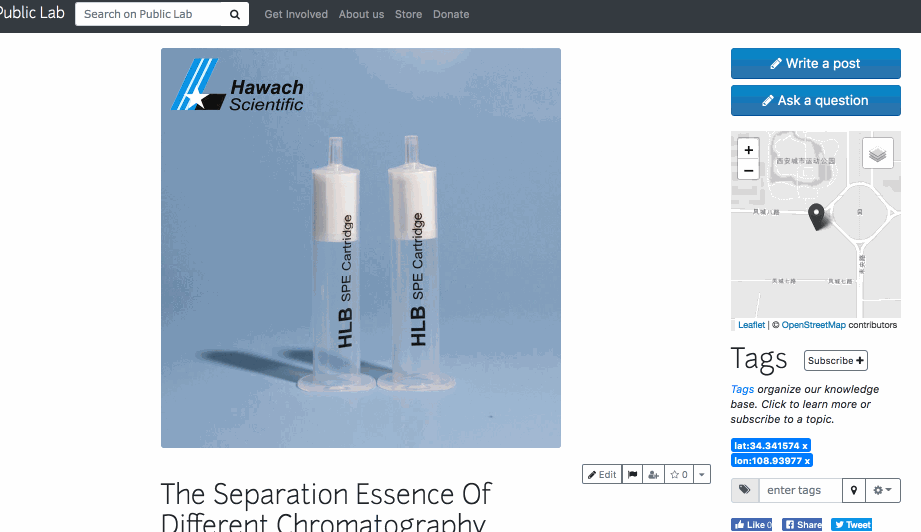Click the search magnifier icon
The height and width of the screenshot is (532, 921).
pyautogui.click(x=234, y=15)
